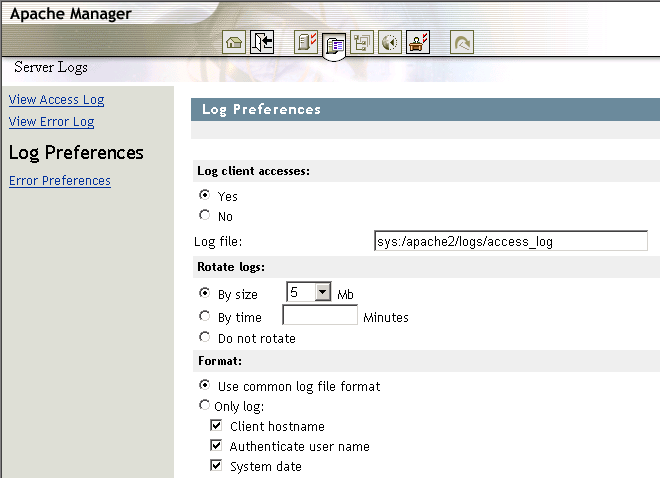Screen dimensions: 660x478
Task: Choose the rotate logs By time option
Action: pos(205,317)
